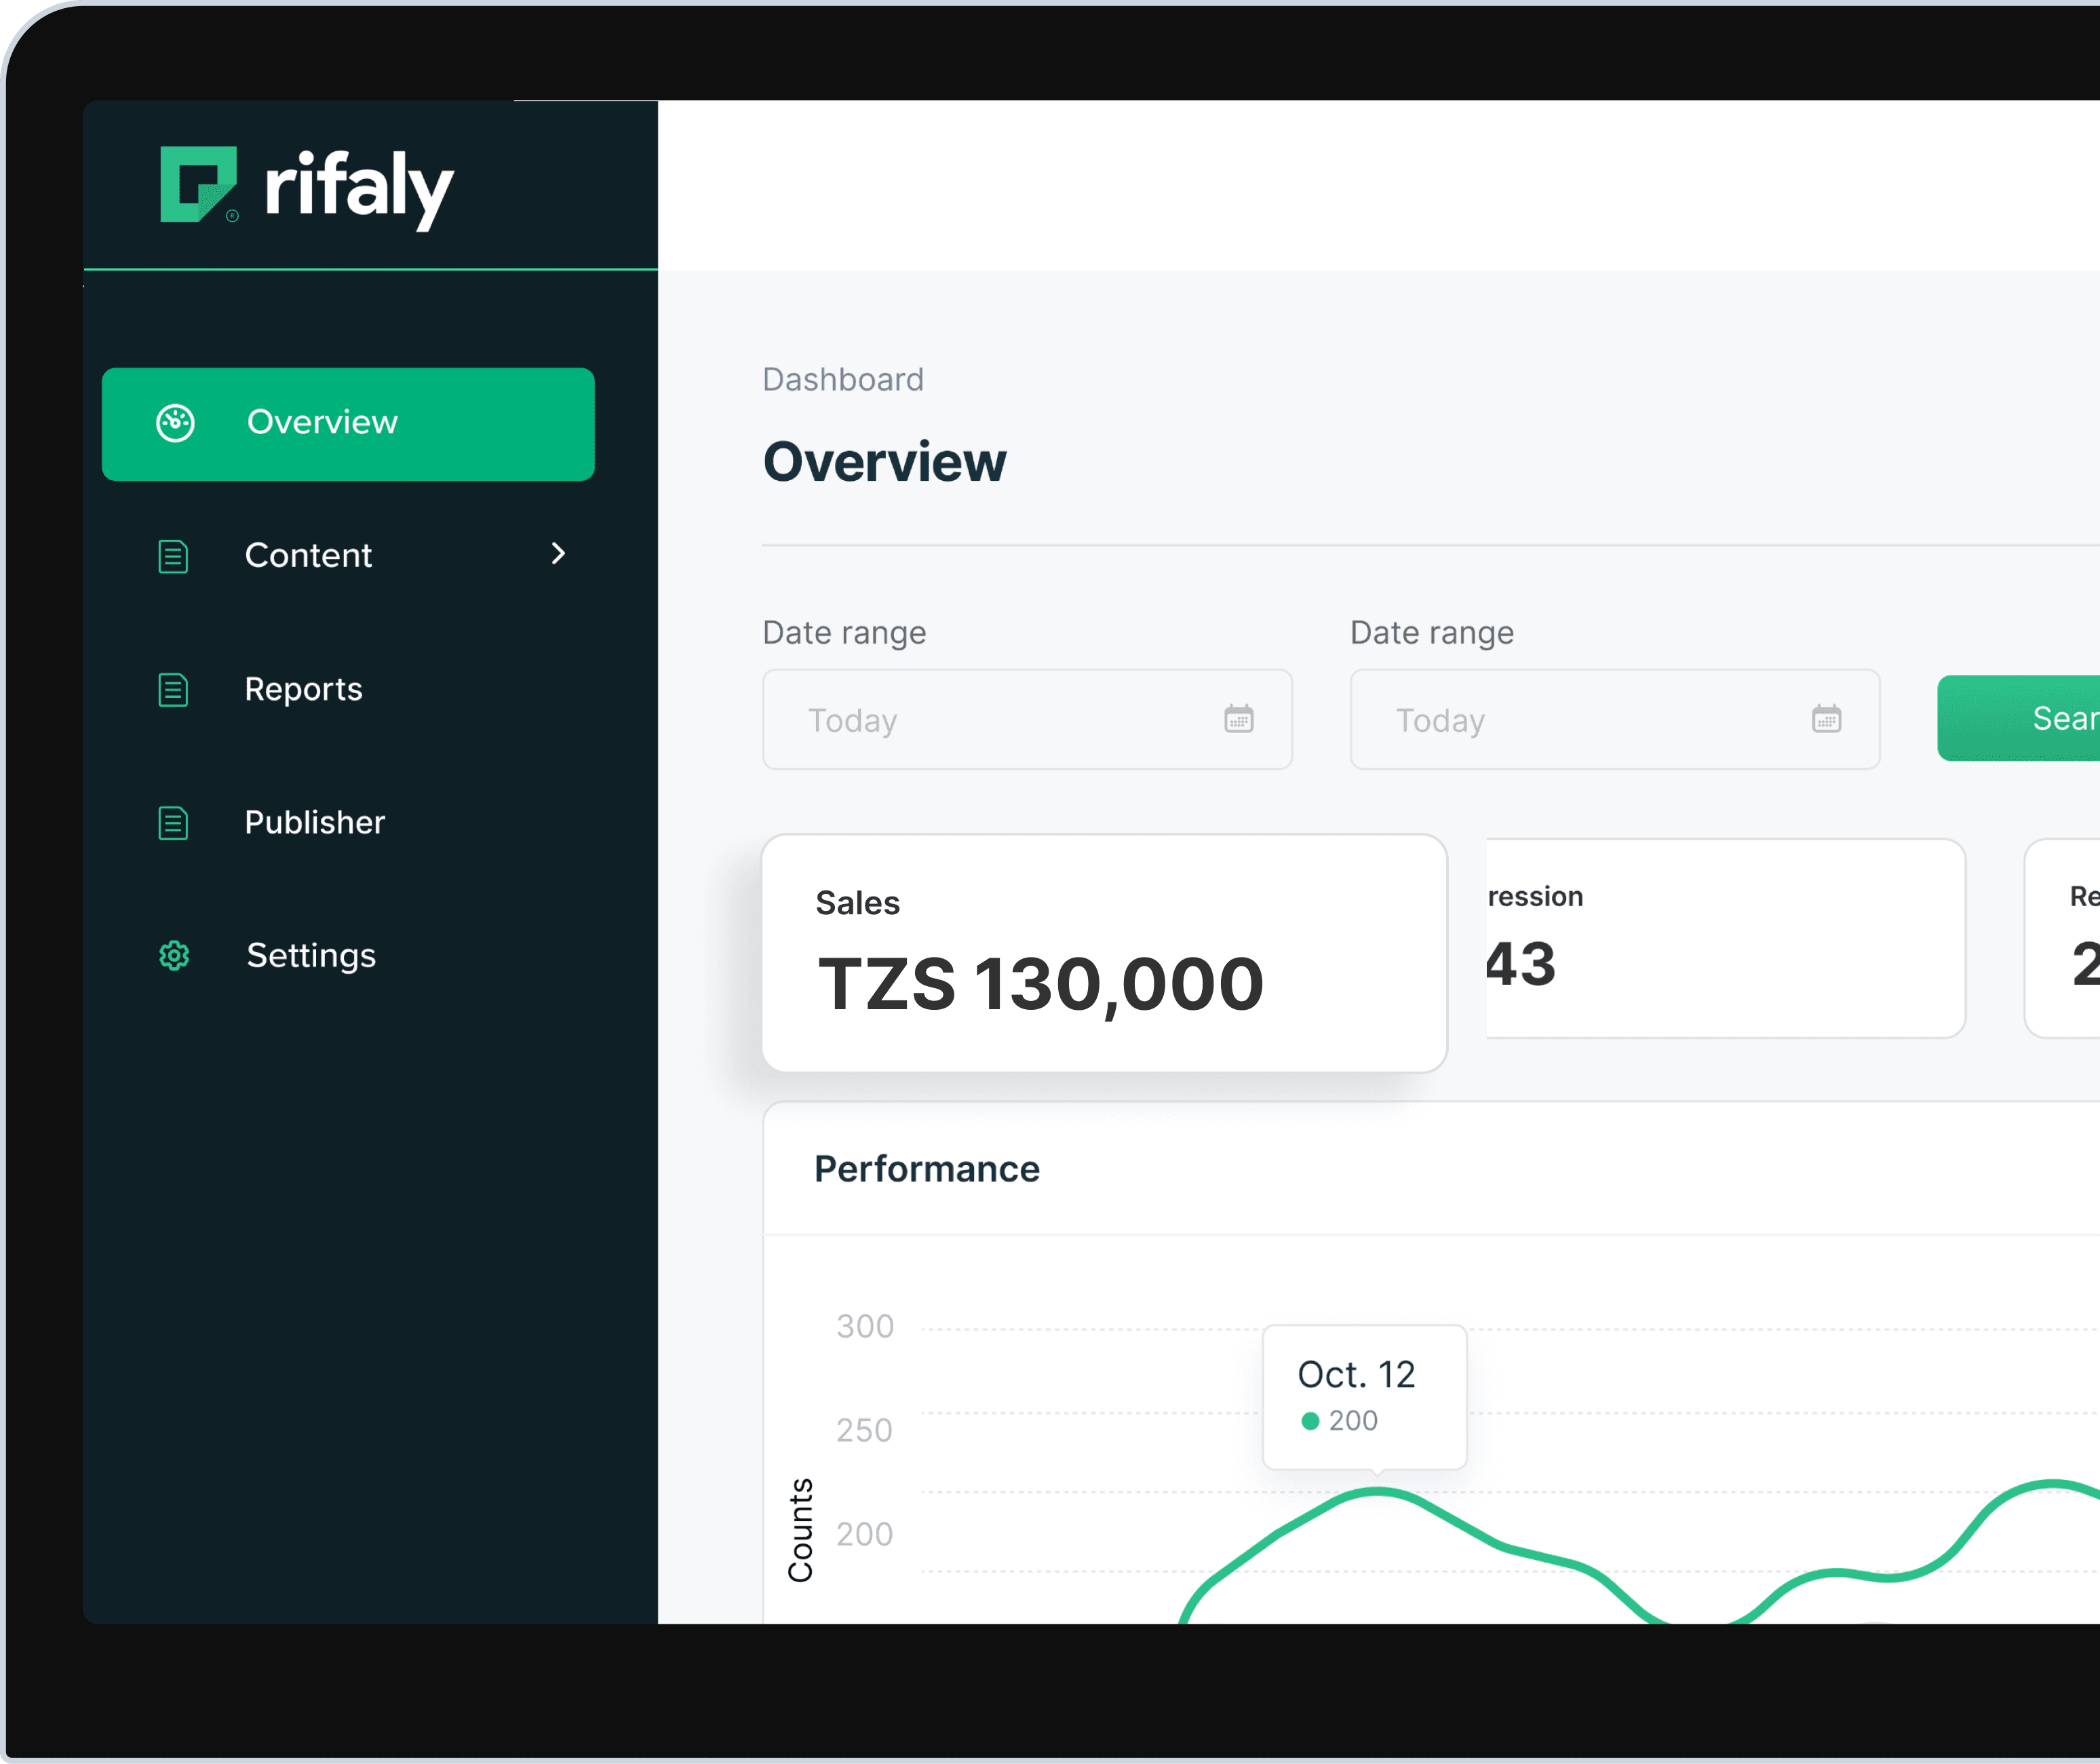The image size is (2100, 1764).
Task: Open Publisher from the sidebar
Action: point(314,822)
